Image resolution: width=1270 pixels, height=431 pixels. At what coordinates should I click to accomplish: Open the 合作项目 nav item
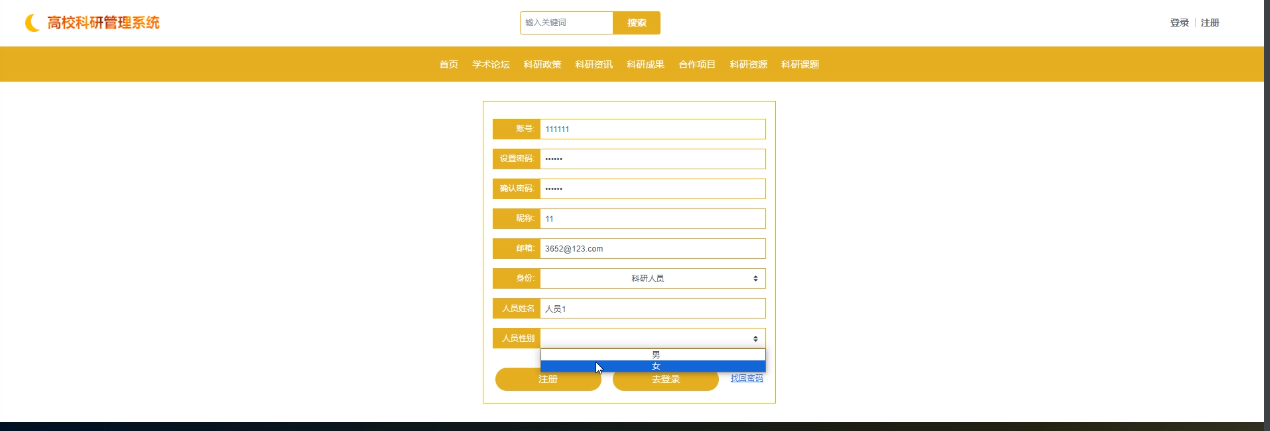coord(697,64)
